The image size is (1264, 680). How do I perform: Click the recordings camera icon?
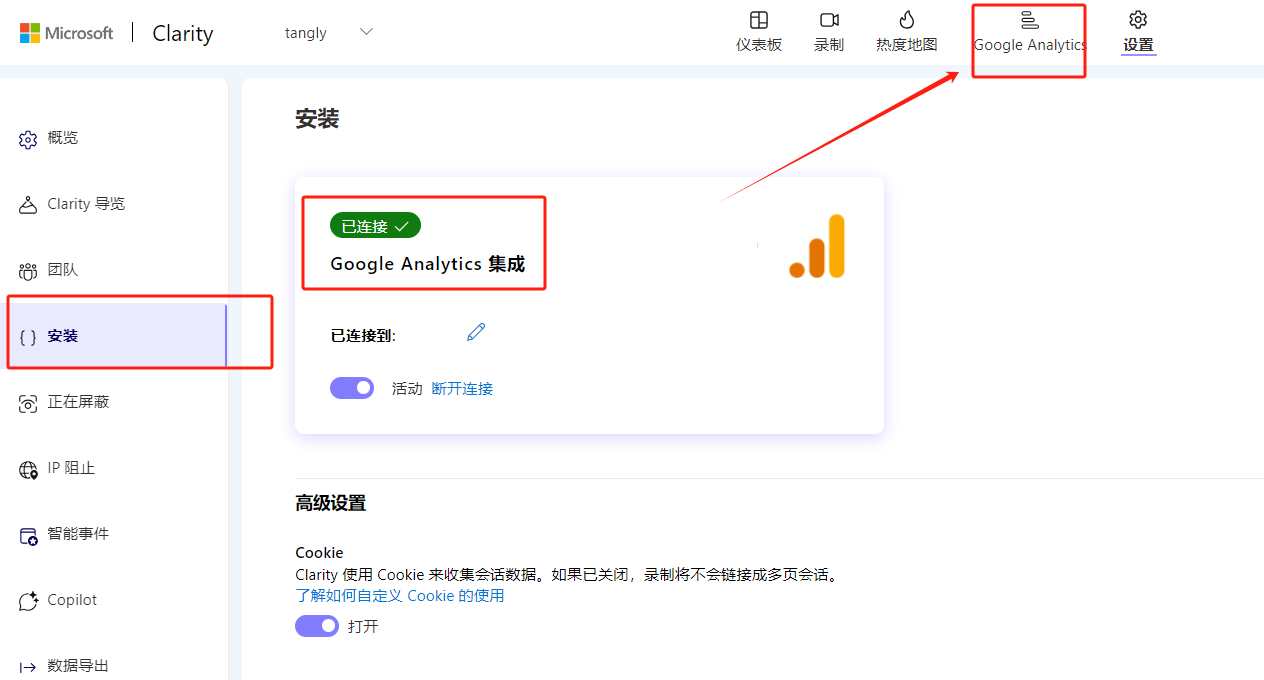[x=829, y=20]
